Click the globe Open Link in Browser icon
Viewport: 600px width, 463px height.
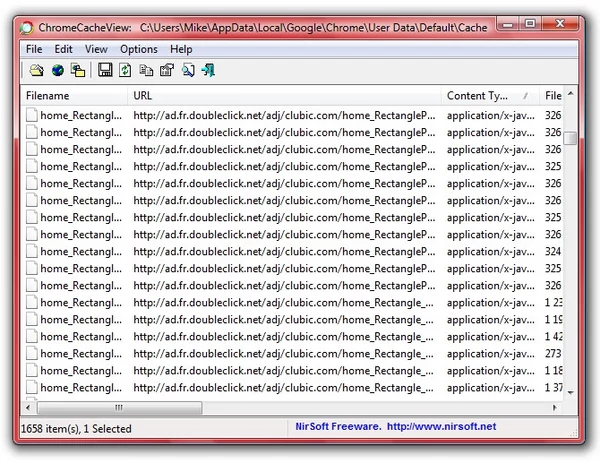[x=58, y=70]
